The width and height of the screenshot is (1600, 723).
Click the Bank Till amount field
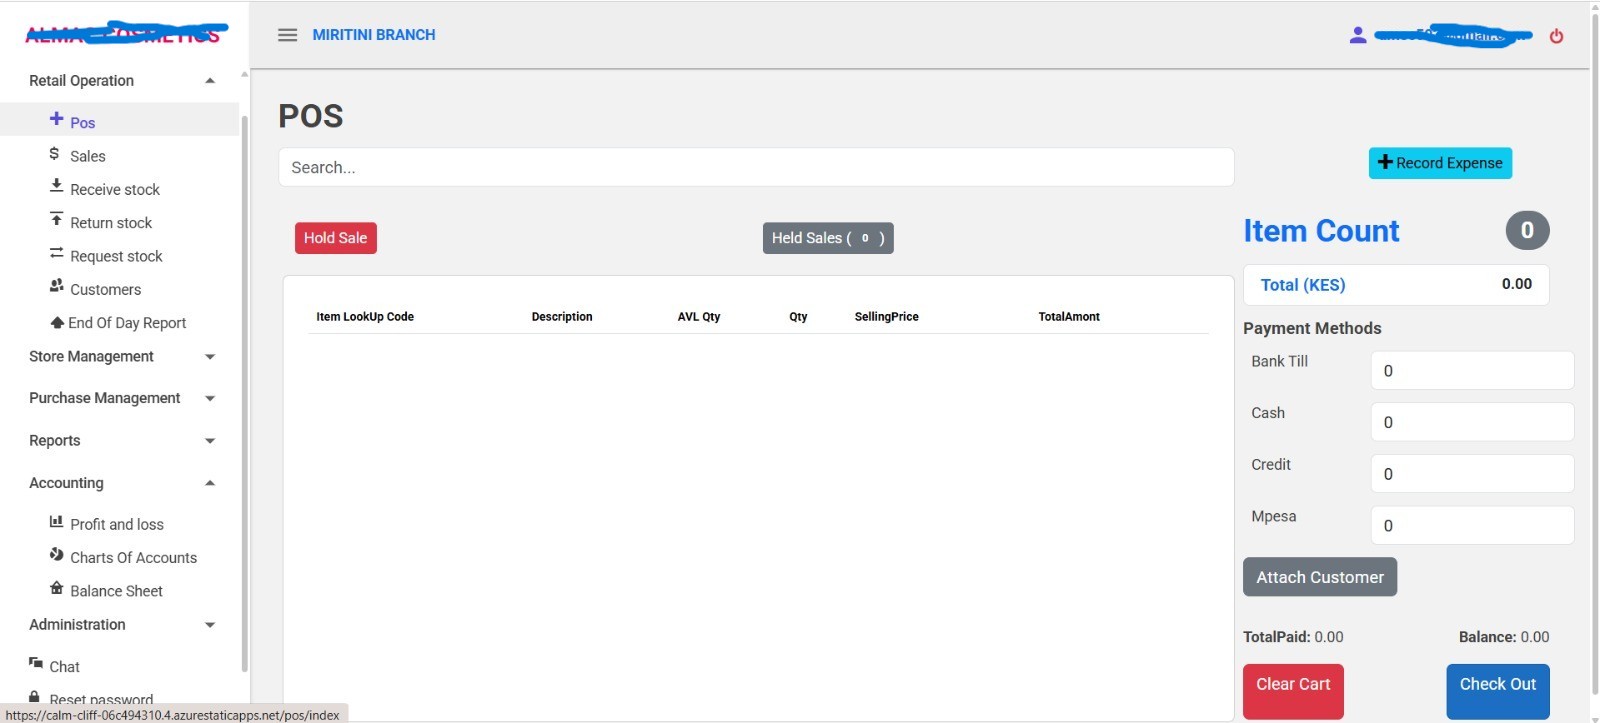click(1472, 370)
